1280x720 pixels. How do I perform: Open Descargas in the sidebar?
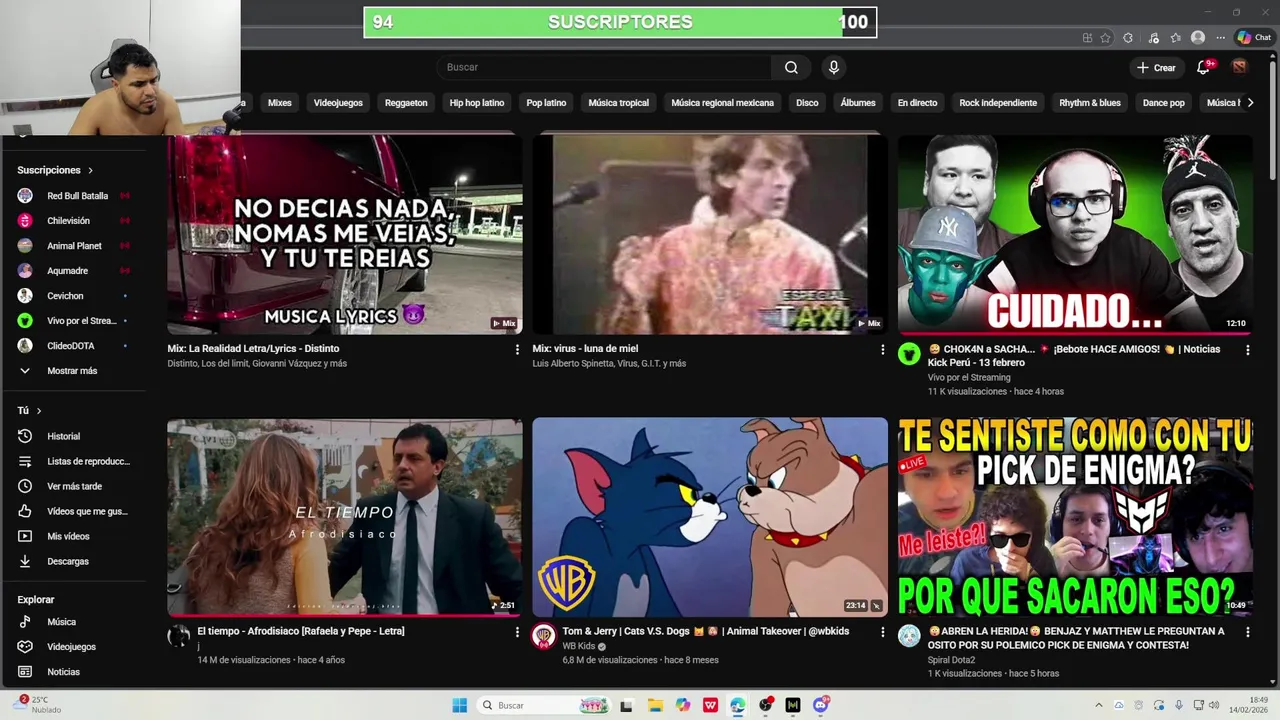[73, 561]
